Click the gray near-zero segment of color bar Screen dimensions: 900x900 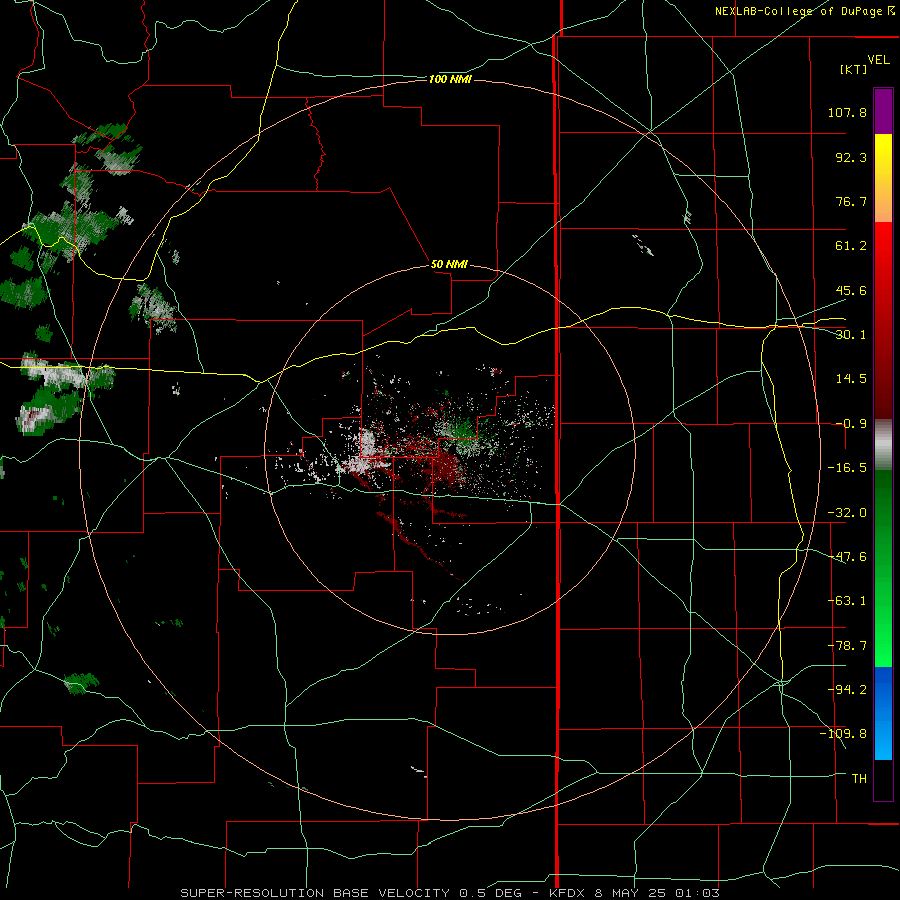[883, 445]
